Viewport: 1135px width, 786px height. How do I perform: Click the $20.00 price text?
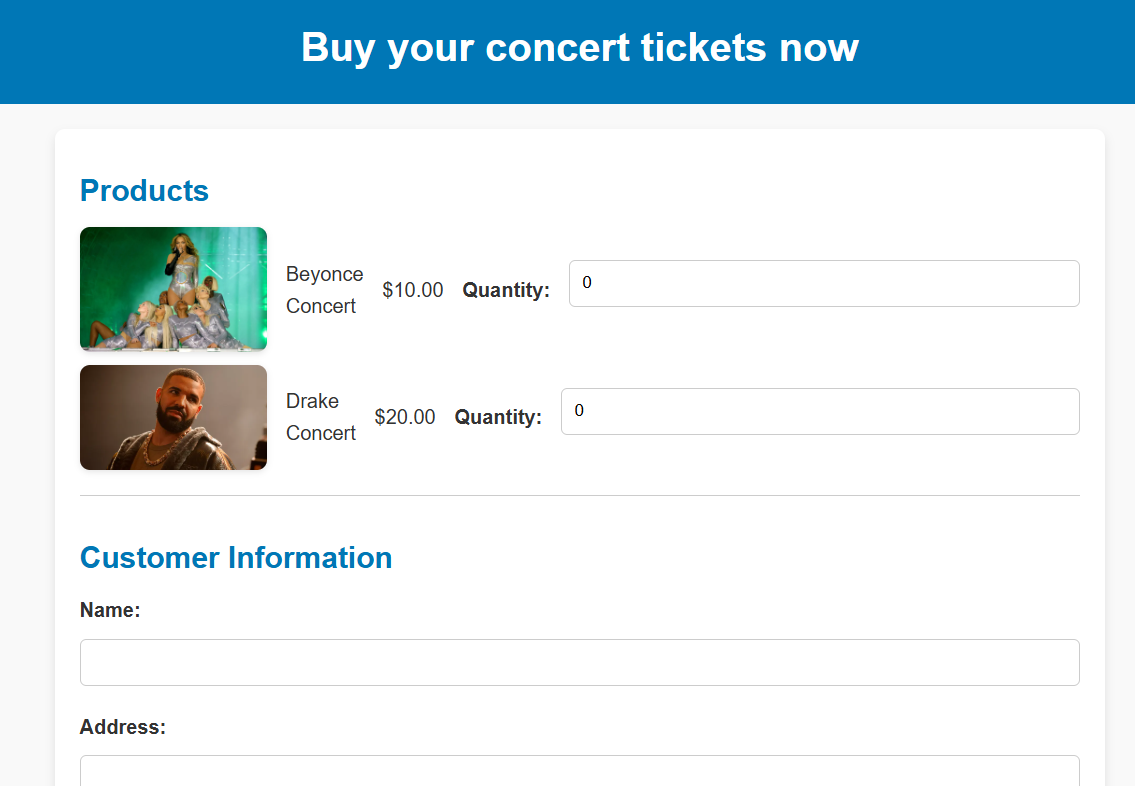[404, 417]
